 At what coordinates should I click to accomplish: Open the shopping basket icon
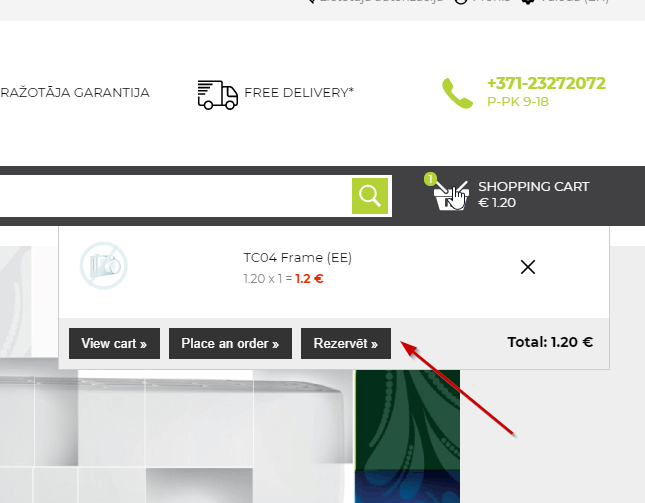(451, 196)
